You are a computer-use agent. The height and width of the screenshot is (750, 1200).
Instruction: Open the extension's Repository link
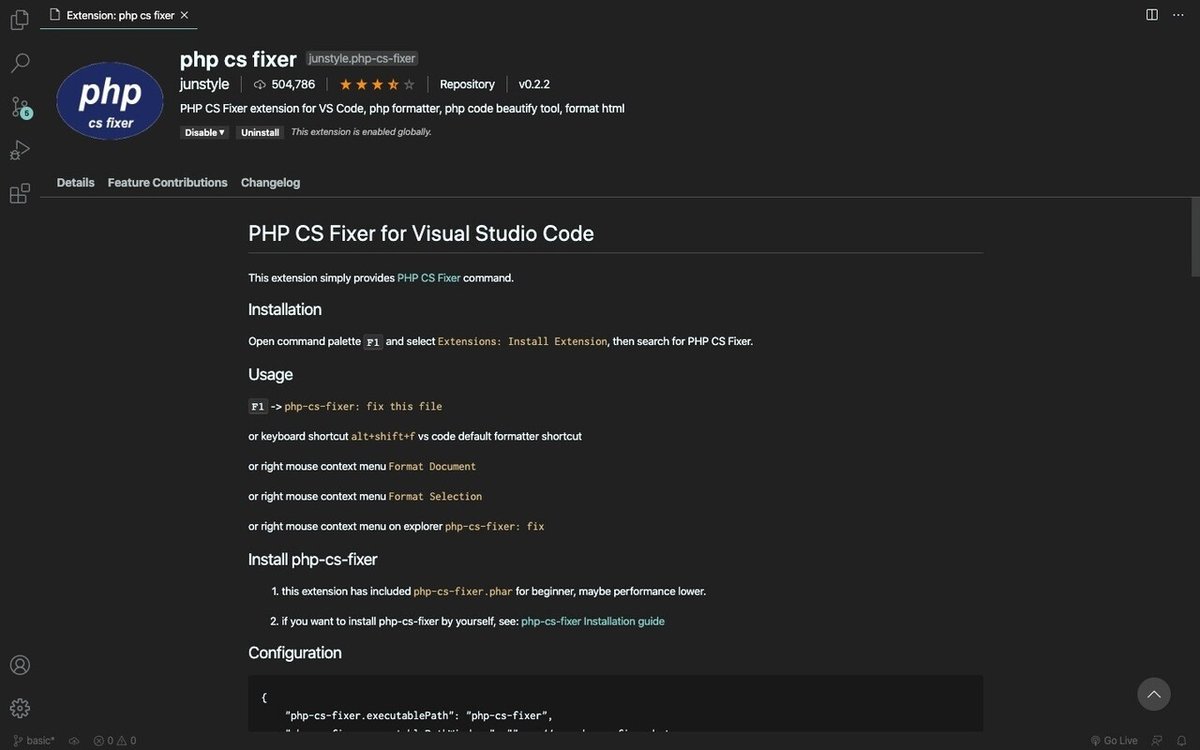pyautogui.click(x=466, y=83)
